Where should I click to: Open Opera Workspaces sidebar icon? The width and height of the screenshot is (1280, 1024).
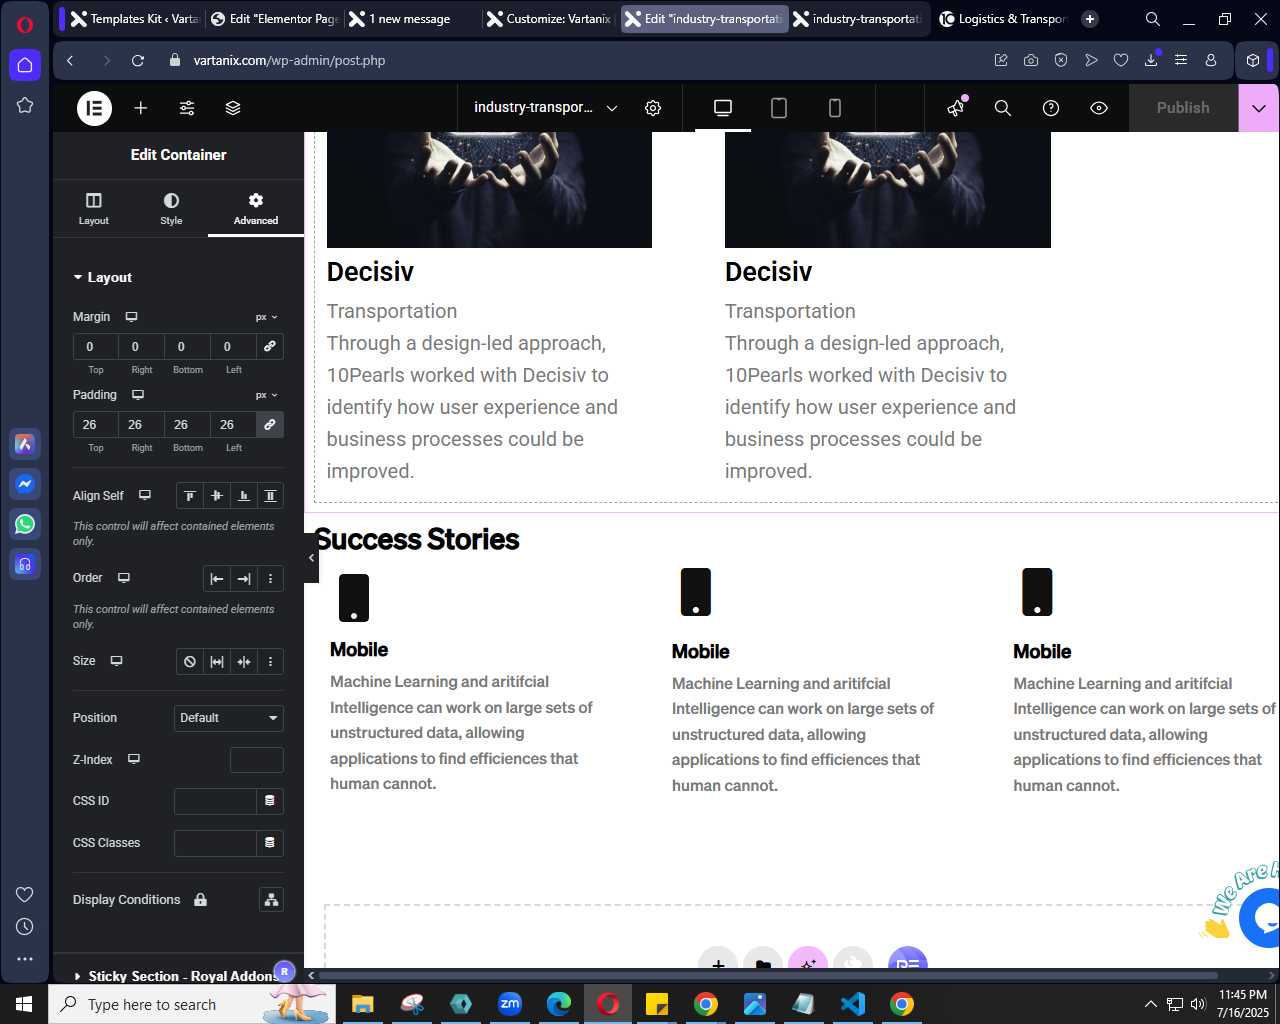(25, 65)
